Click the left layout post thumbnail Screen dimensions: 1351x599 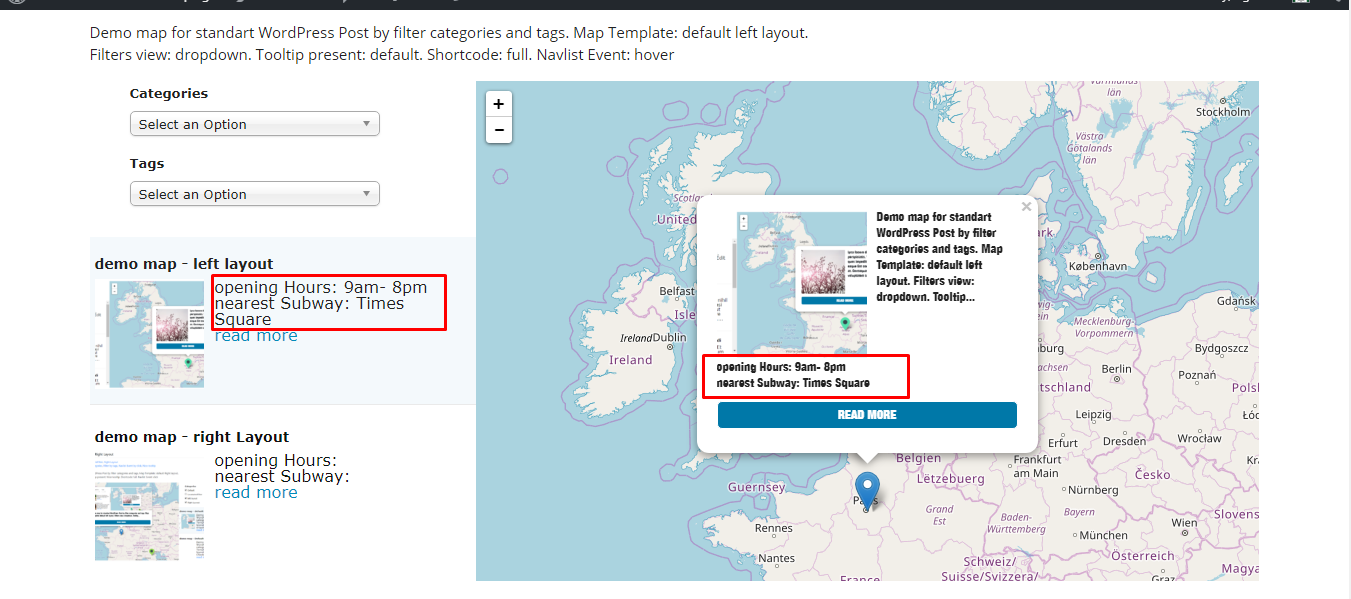(x=149, y=334)
